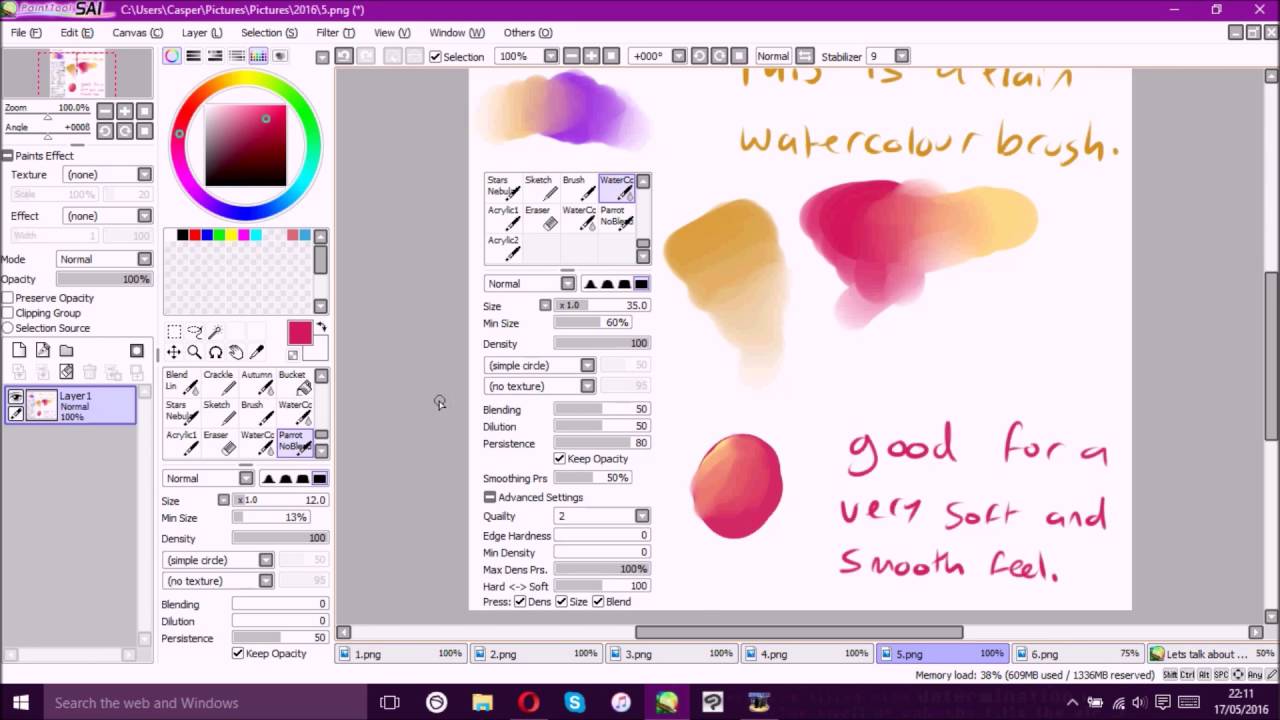Choose Acrylic1 brush in the left tool tray

tap(181, 442)
